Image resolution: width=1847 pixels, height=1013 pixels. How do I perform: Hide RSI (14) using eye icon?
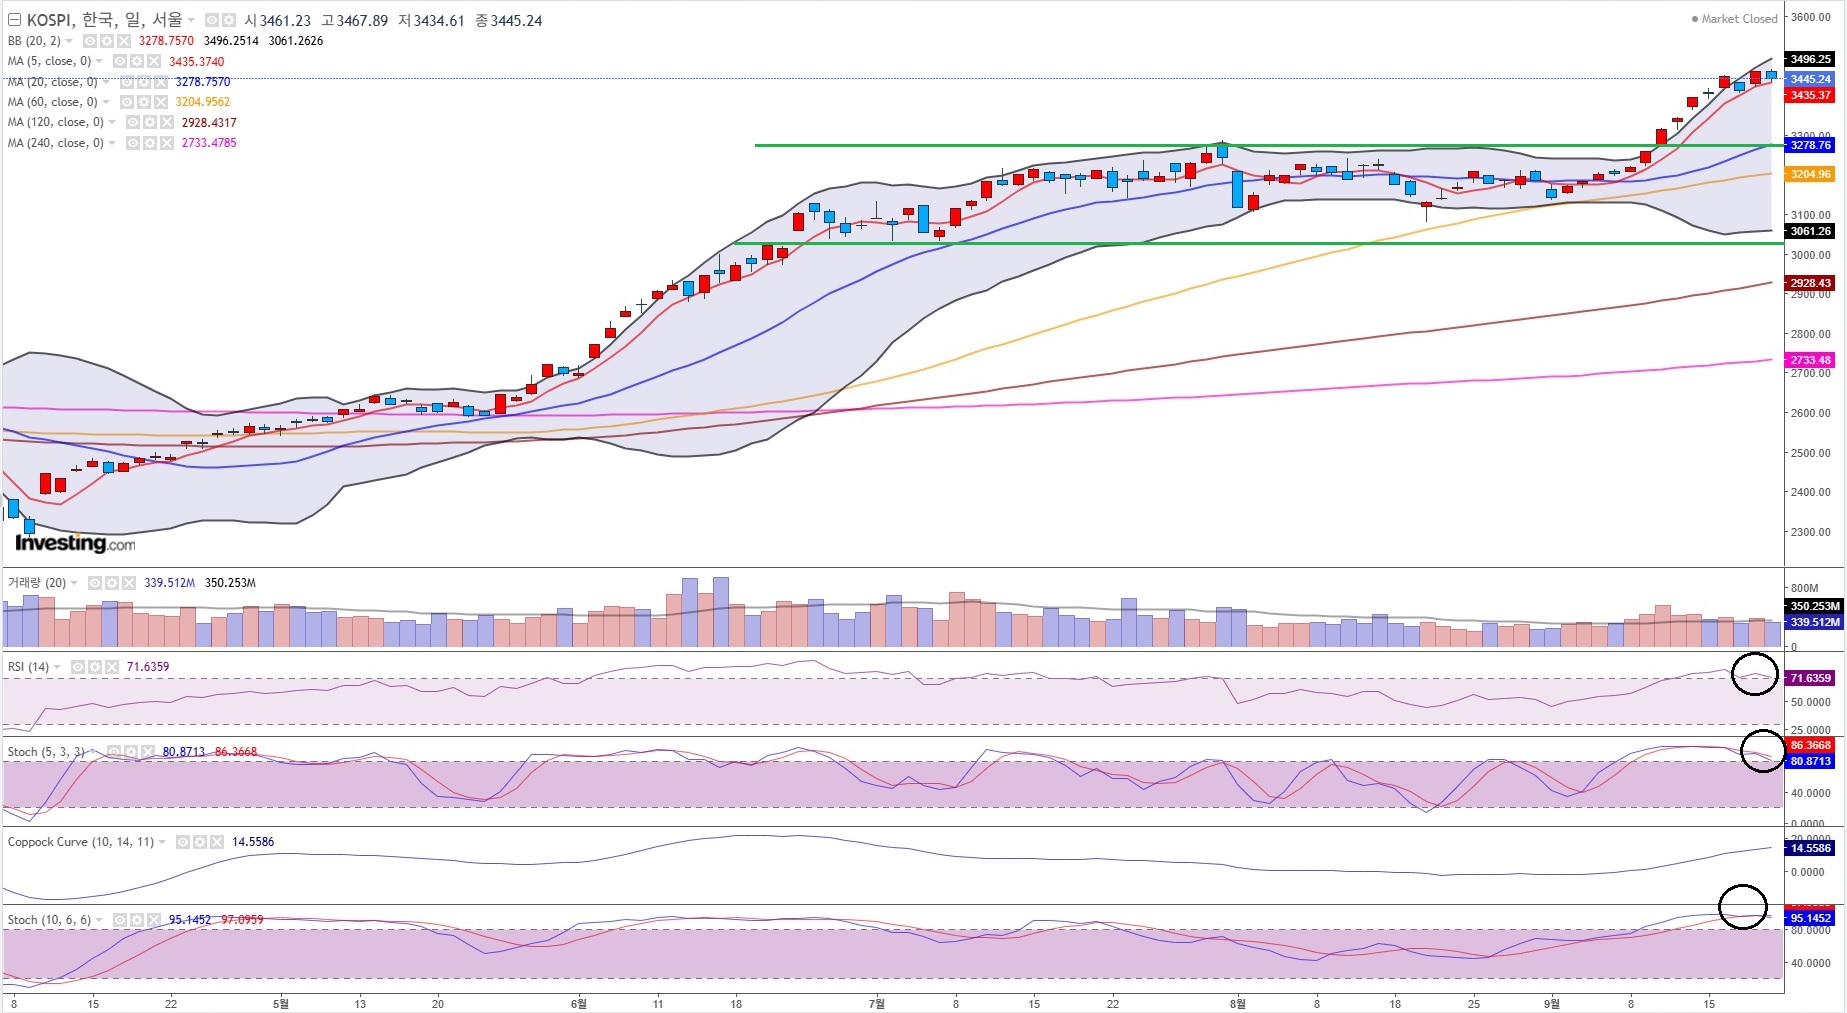pos(78,667)
